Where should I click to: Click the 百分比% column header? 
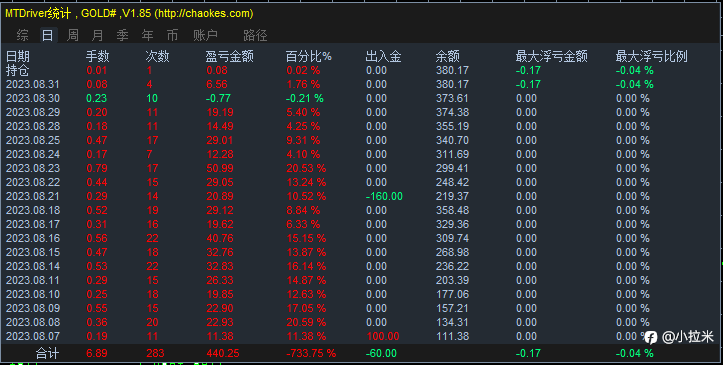pos(308,56)
